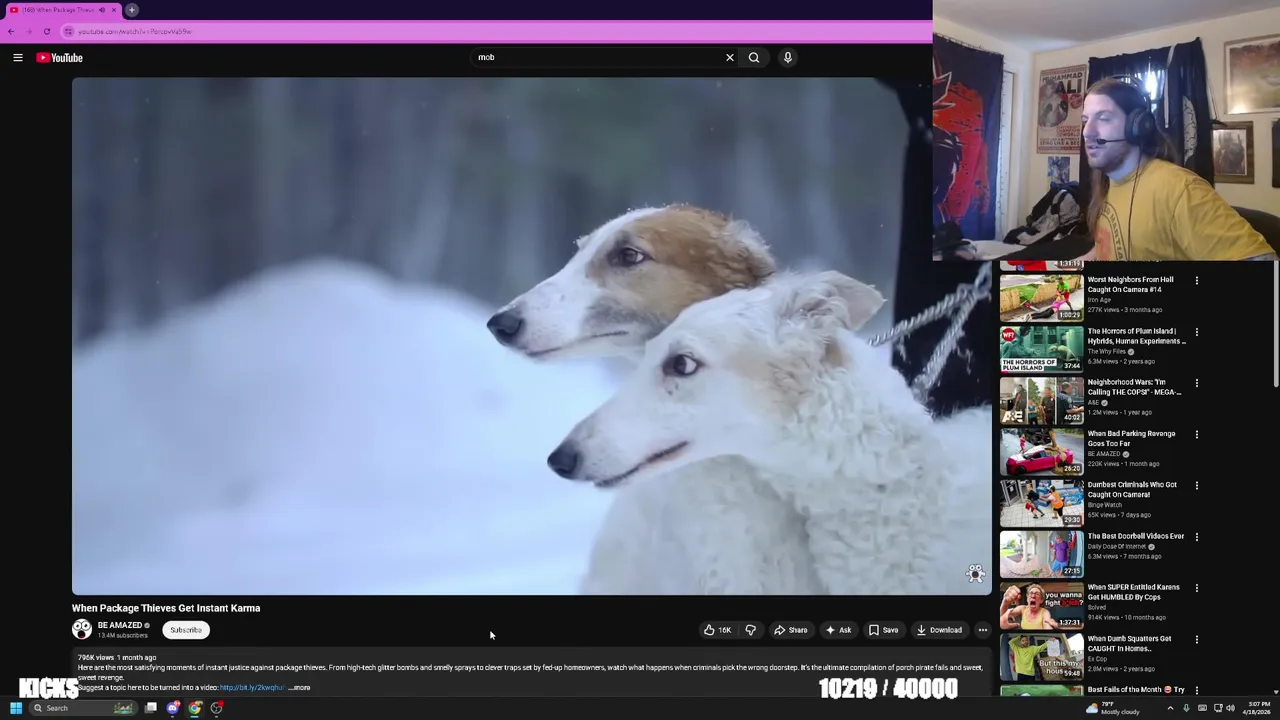Viewport: 1280px width, 720px height.
Task: Click title 'Best Fails of the Month'
Action: click(1136, 690)
